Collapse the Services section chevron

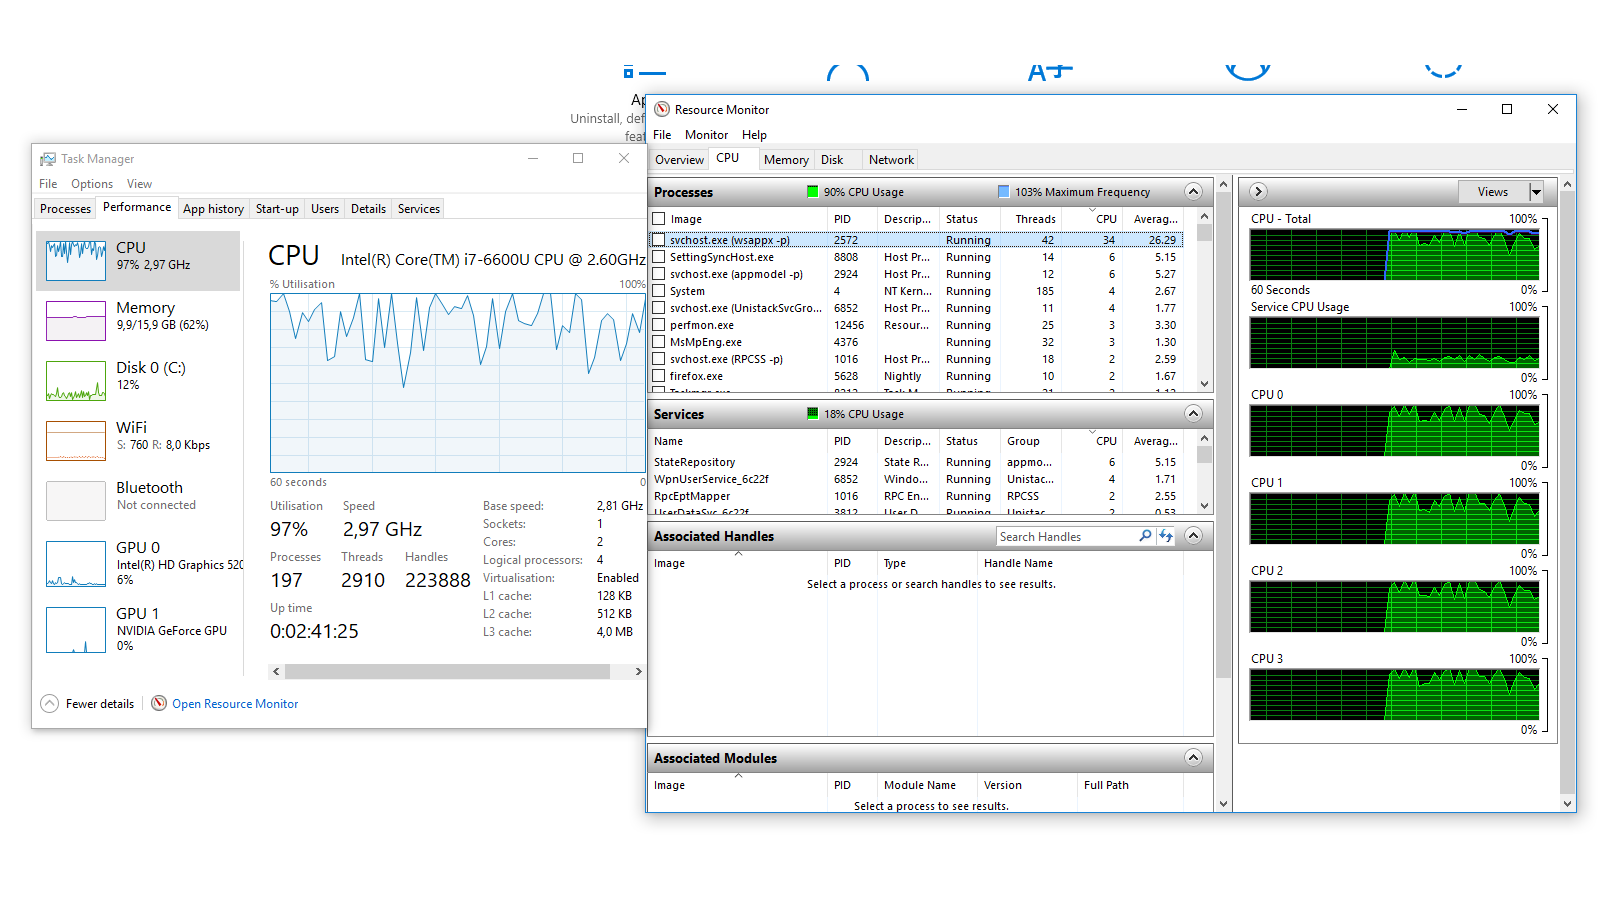(1193, 413)
